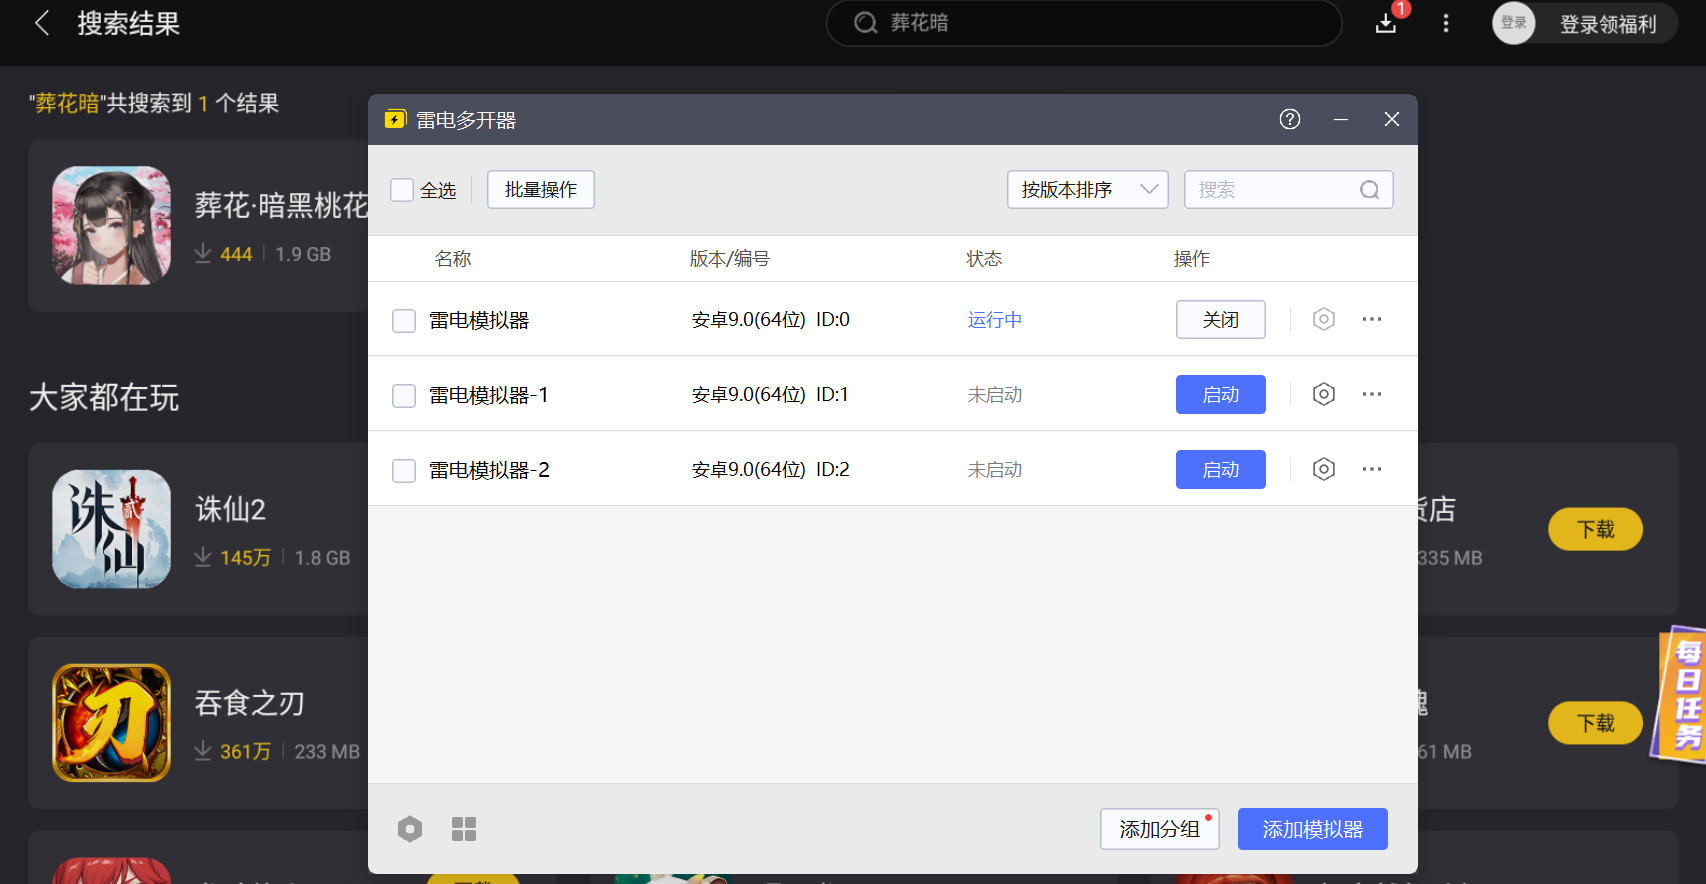
Task: Click the 诛仙2 title text
Action: coord(231,509)
